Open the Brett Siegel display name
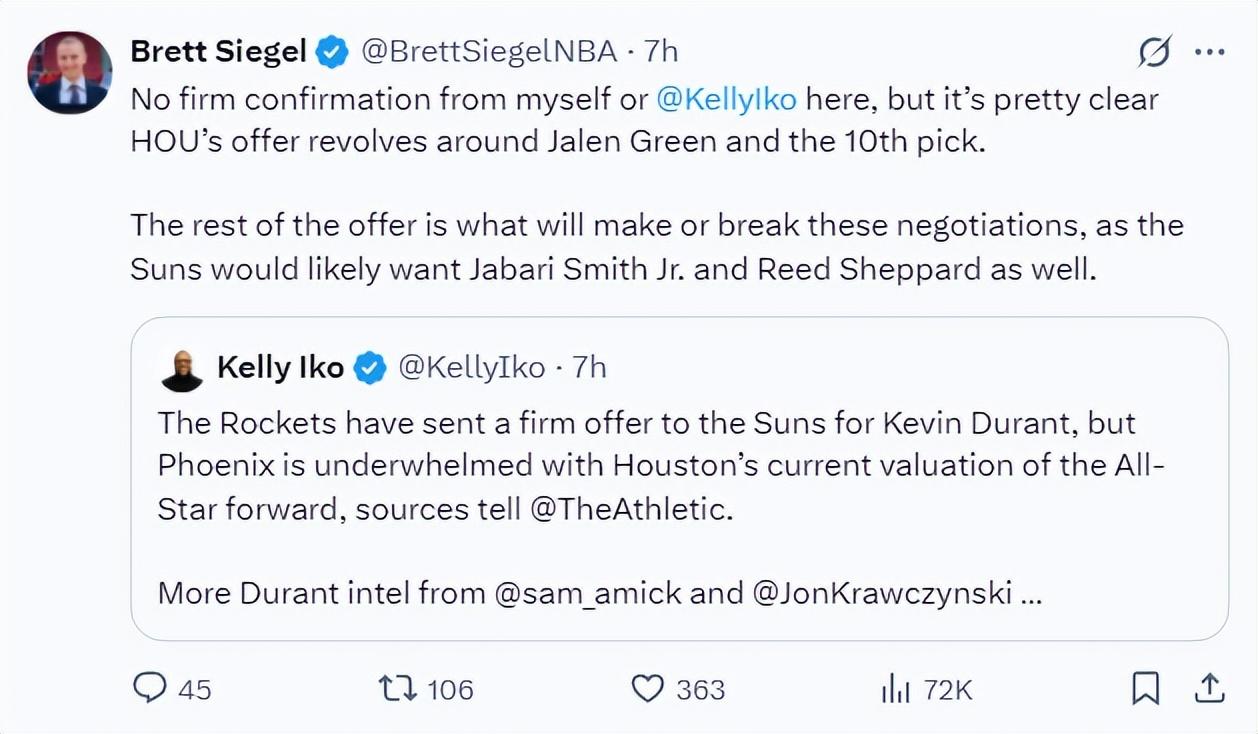Image resolution: width=1258 pixels, height=734 pixels. pyautogui.click(x=218, y=52)
